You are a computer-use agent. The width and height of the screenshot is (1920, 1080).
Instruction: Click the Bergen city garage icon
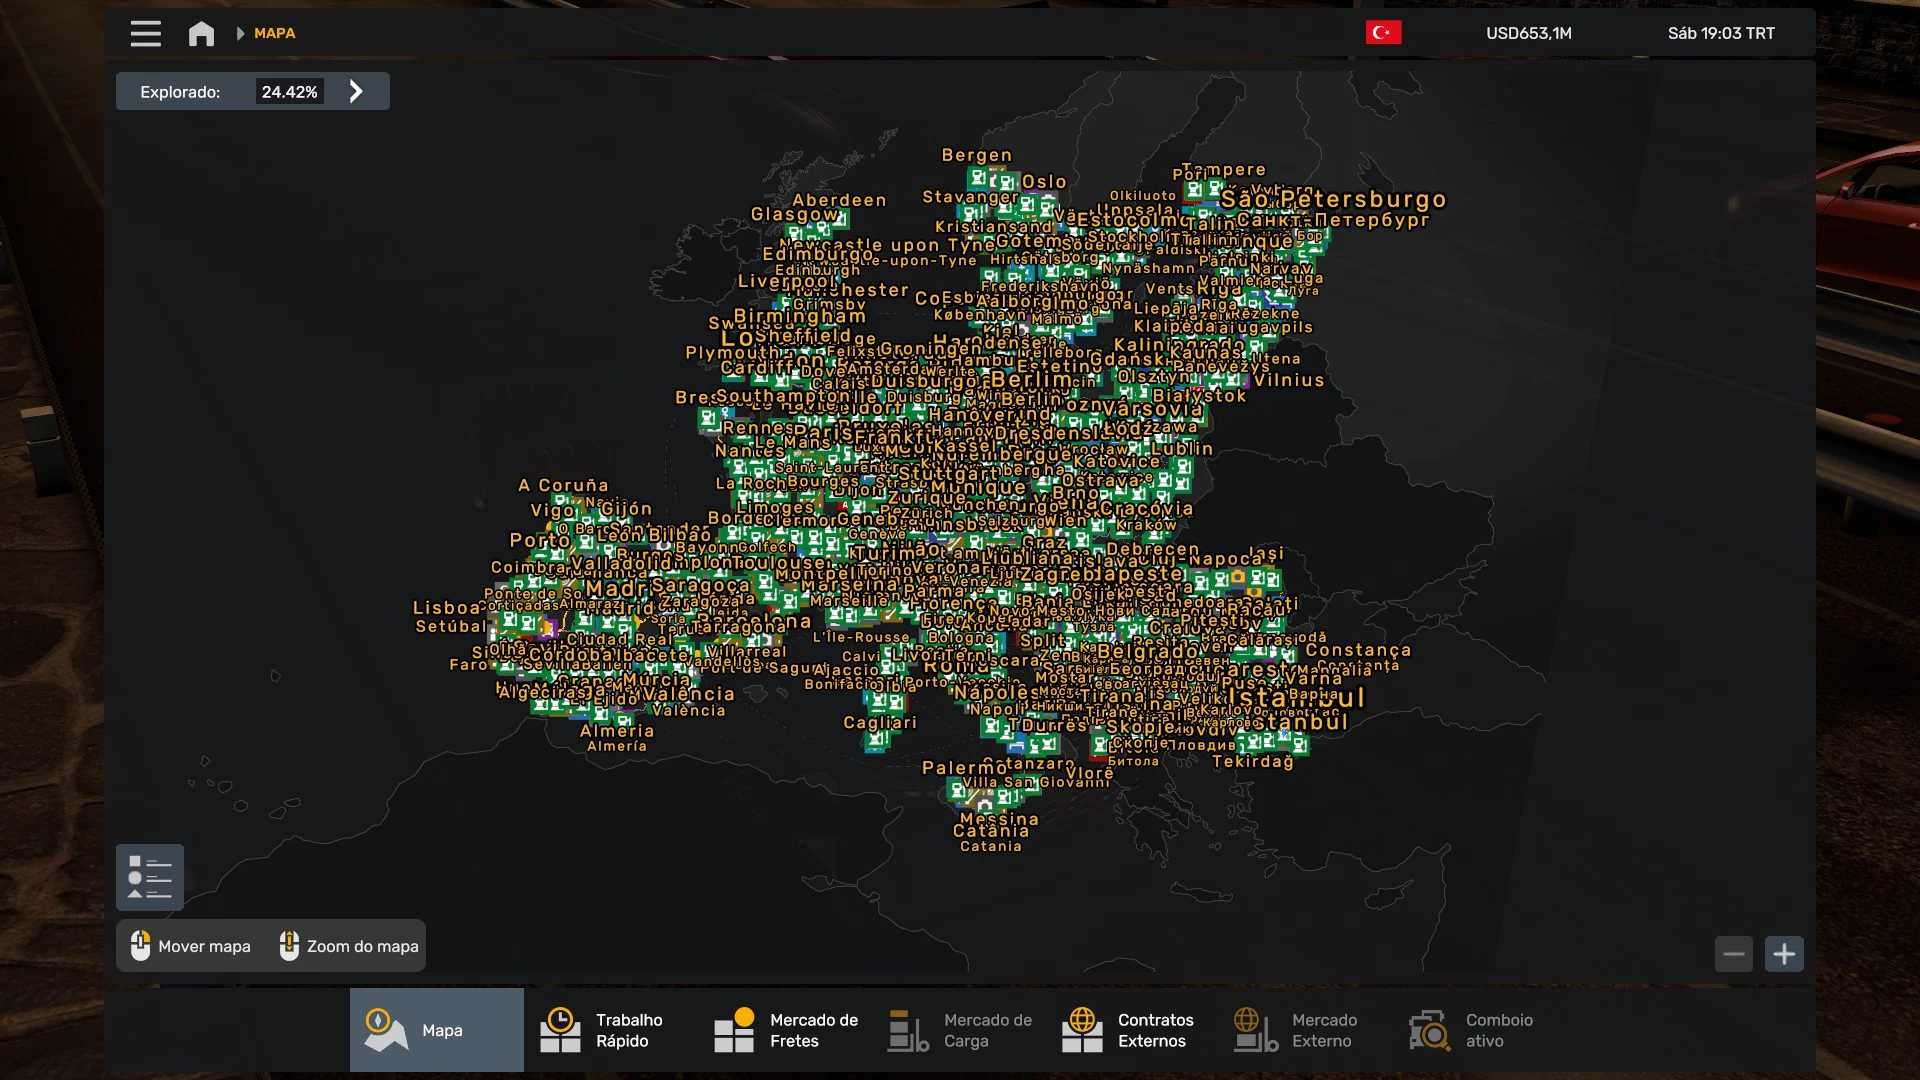[978, 178]
